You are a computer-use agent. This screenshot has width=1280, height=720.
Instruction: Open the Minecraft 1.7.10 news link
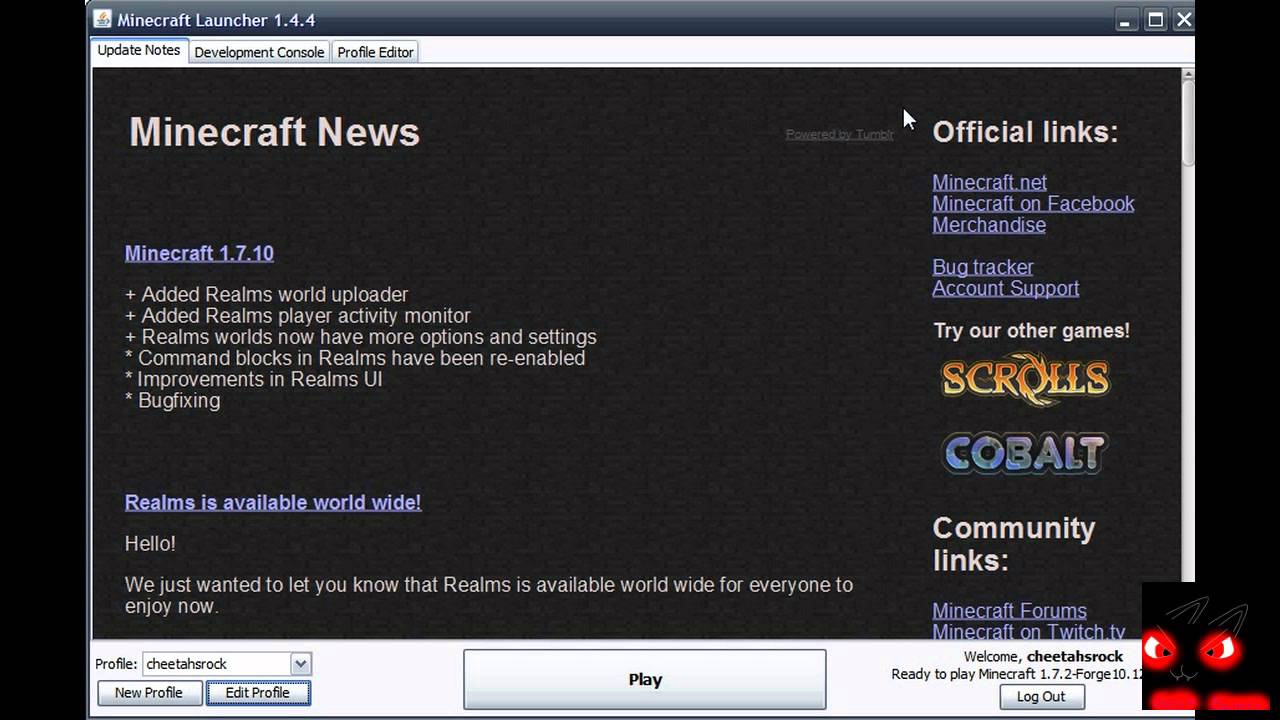(199, 253)
